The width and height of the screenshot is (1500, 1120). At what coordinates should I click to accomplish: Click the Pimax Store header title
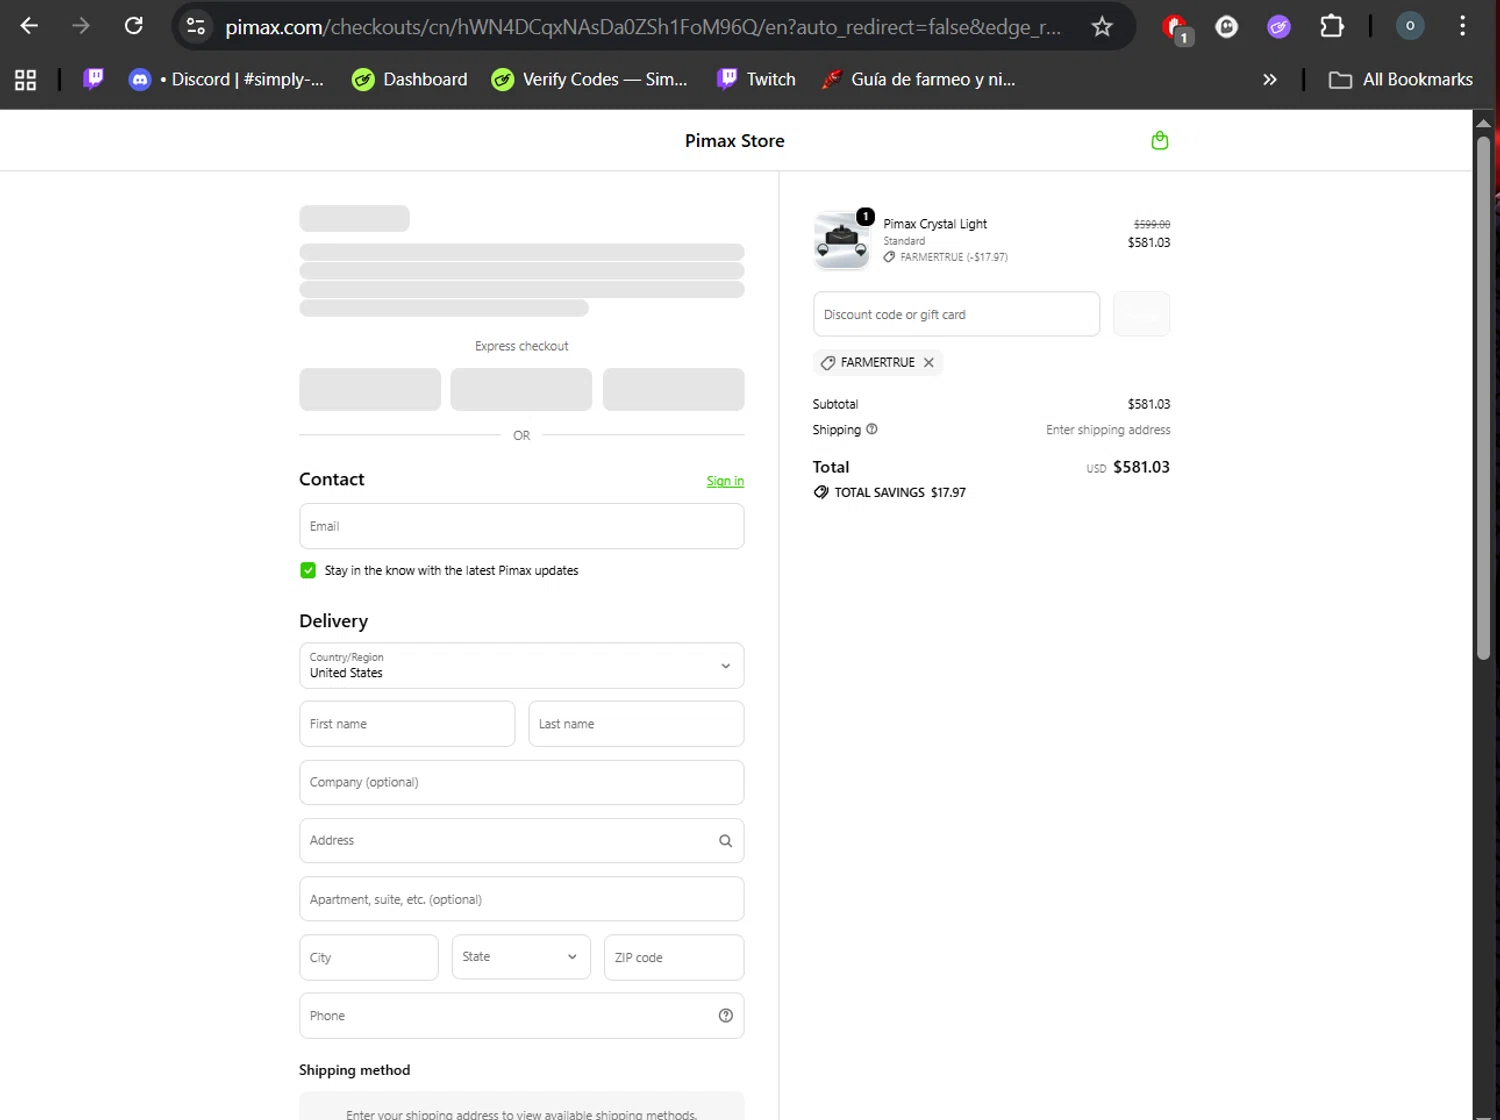click(735, 141)
